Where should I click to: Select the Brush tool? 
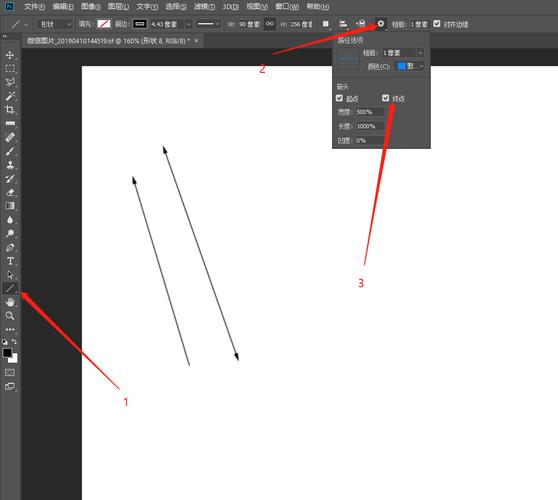click(10, 151)
